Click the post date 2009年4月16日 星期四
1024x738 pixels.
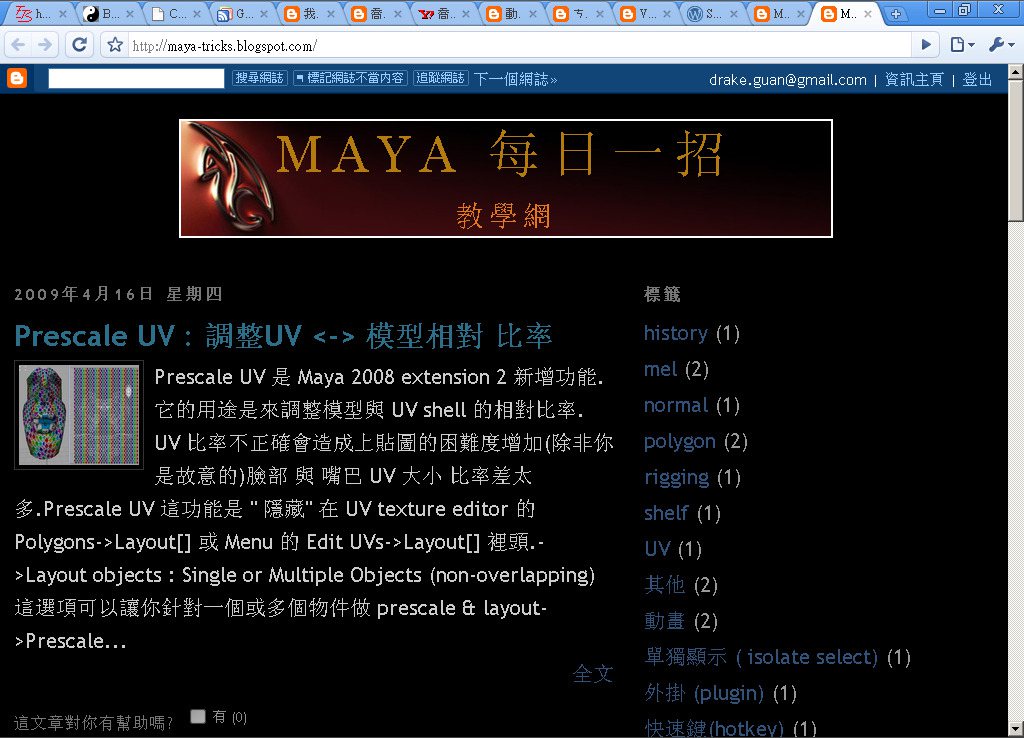[118, 294]
